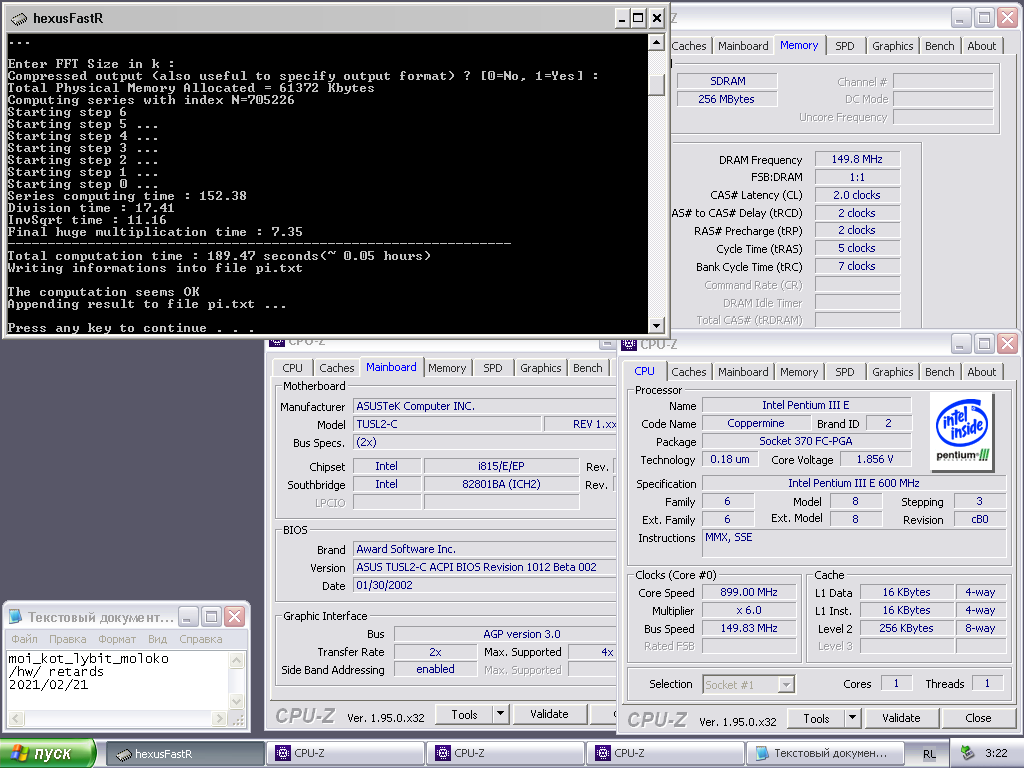The width and height of the screenshot is (1024, 768).
Task: Open the Start menu via пуск button
Action: [x=48, y=753]
